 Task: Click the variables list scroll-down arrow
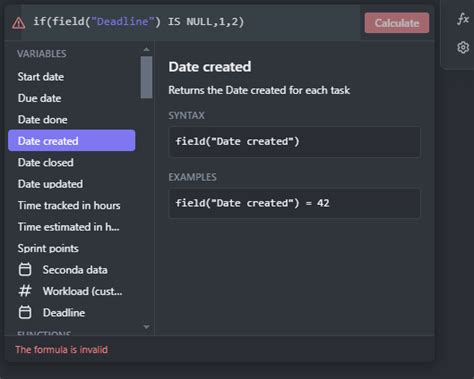(146, 327)
